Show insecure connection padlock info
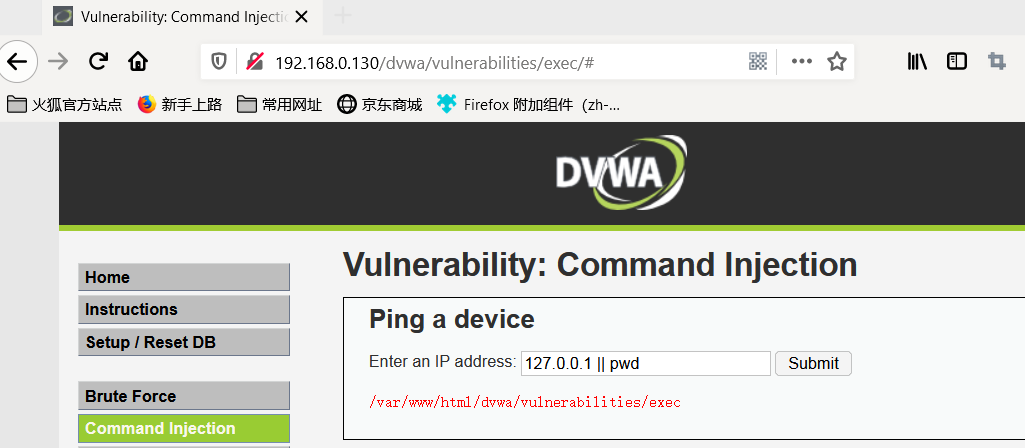1025x448 pixels. pos(254,61)
